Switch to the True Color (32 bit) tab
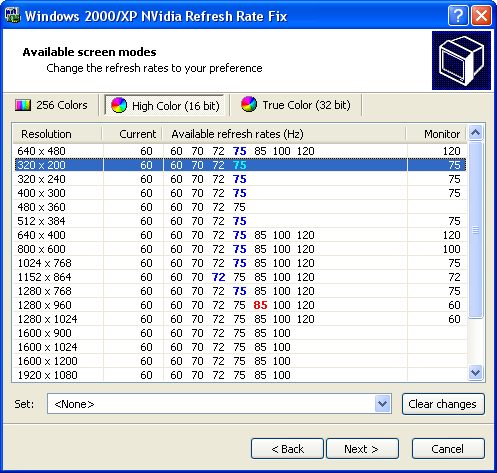 pos(296,105)
